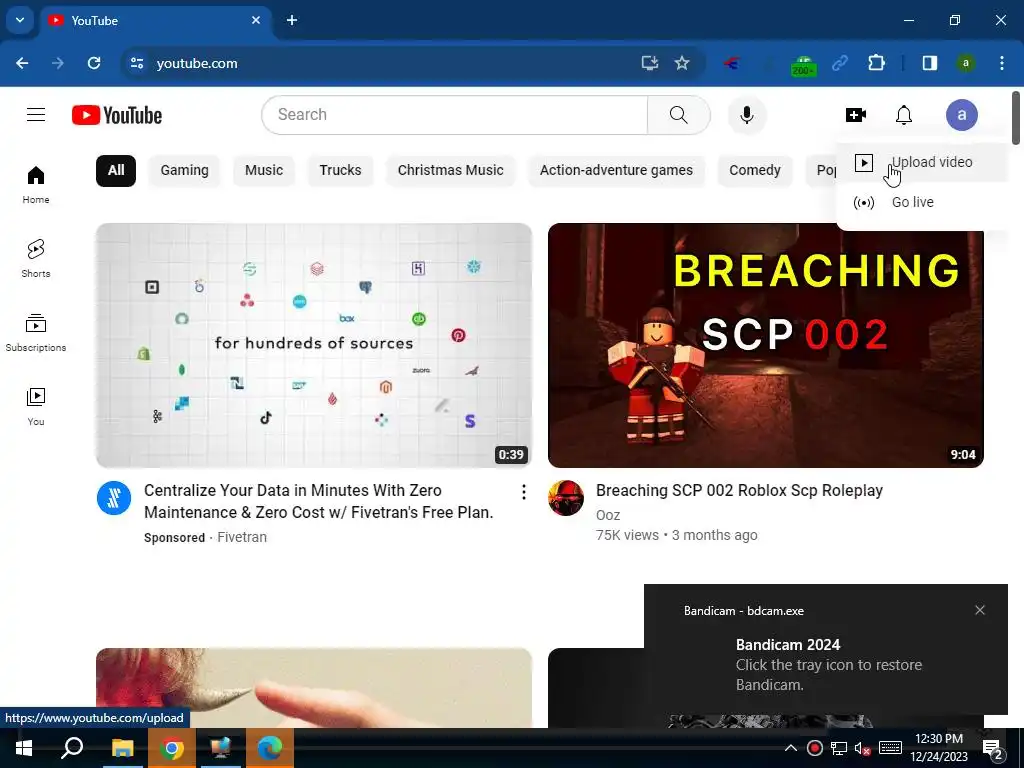View site information icon in address bar
The image size is (1024, 768).
(136, 63)
